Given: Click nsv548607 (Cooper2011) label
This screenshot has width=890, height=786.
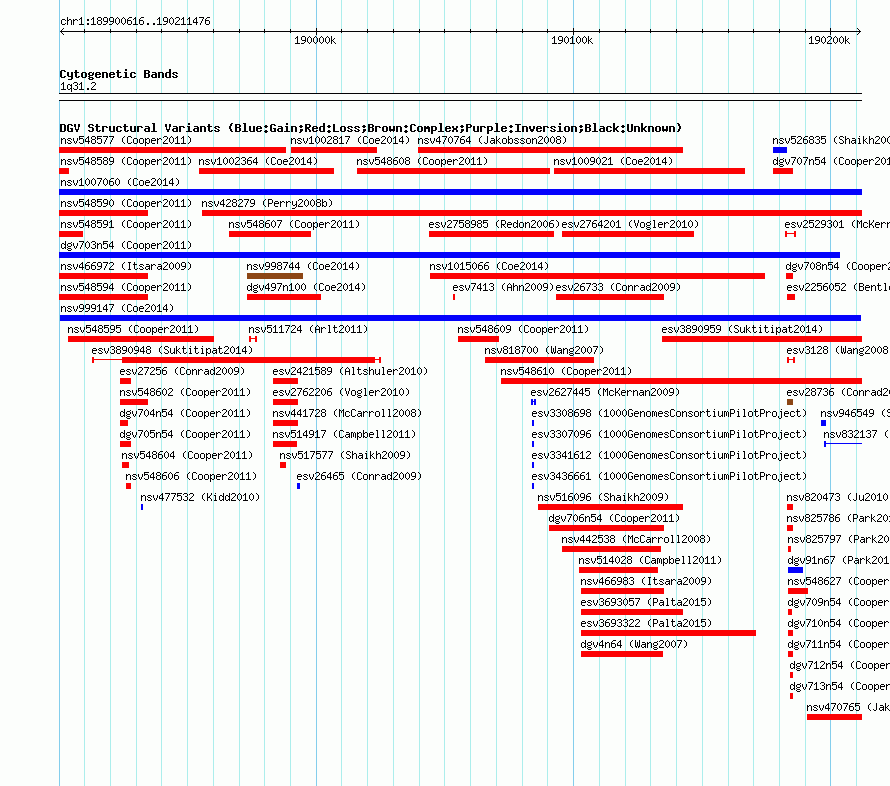Looking at the screenshot, I should coord(294,224).
